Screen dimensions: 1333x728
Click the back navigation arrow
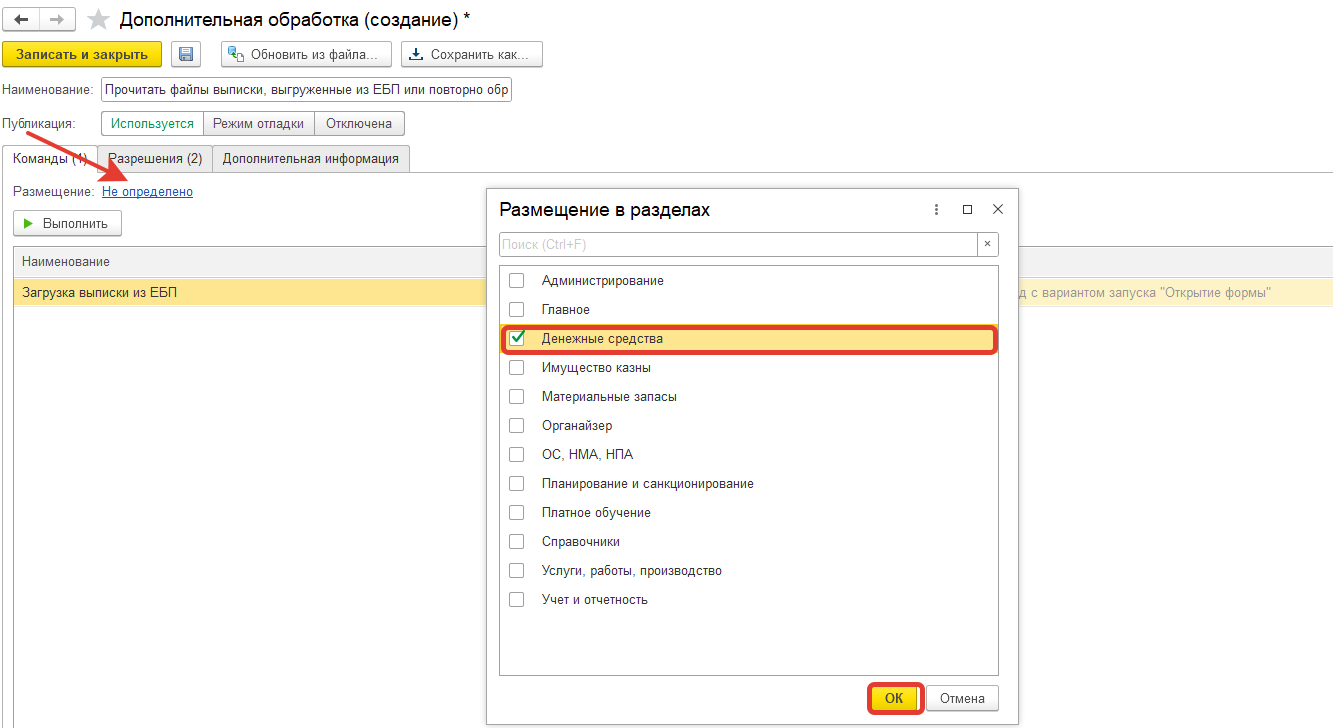[x=21, y=20]
